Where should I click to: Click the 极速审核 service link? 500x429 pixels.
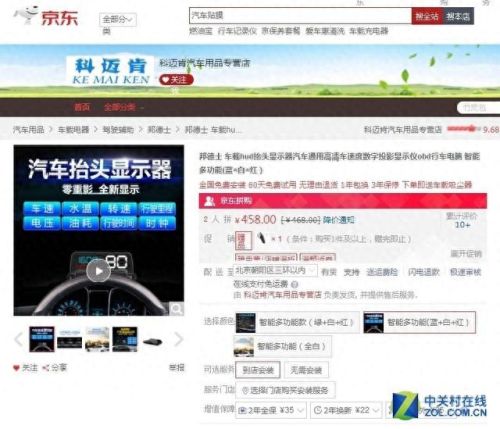pos(466,272)
